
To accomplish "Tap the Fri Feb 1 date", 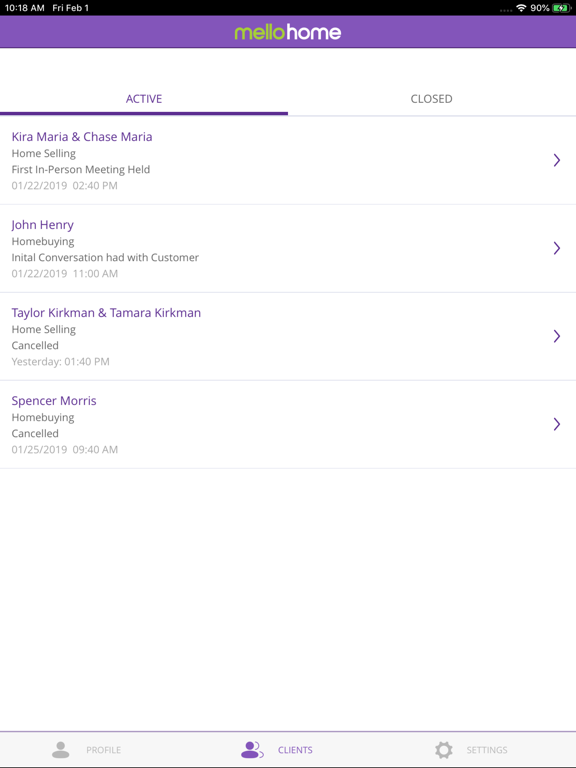I will pos(71,8).
